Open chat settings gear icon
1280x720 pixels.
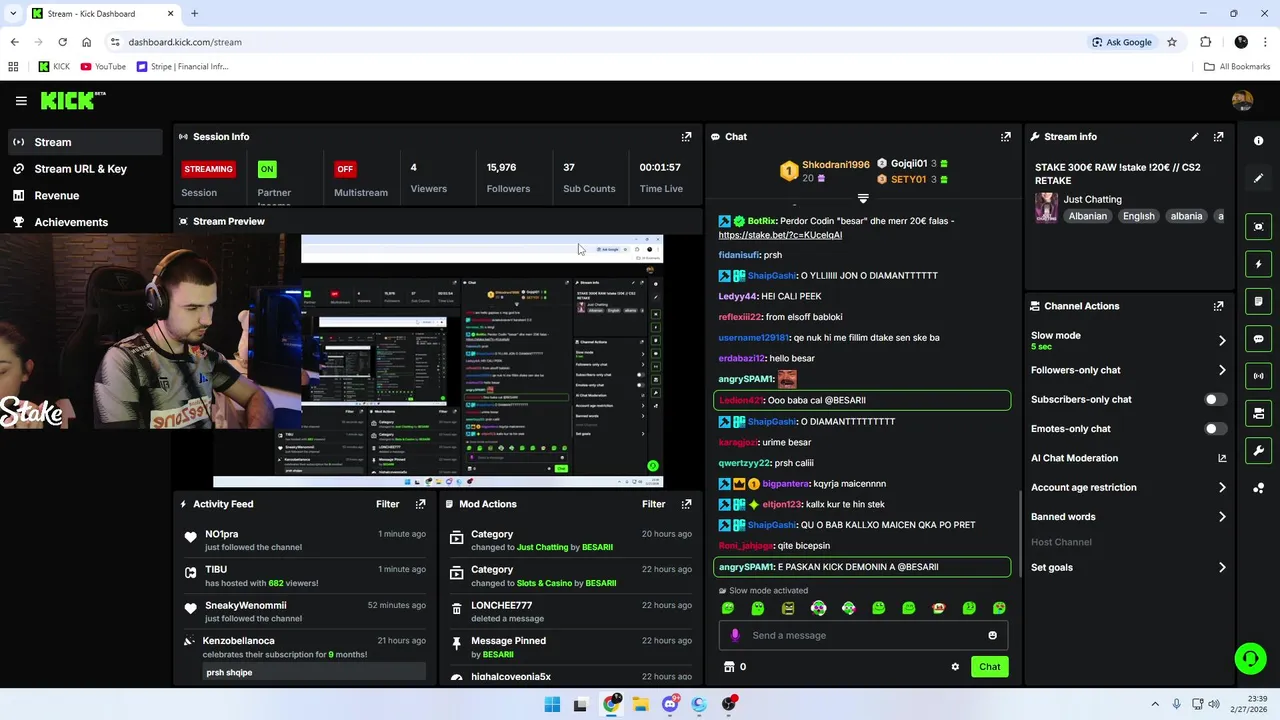pyautogui.click(x=955, y=667)
